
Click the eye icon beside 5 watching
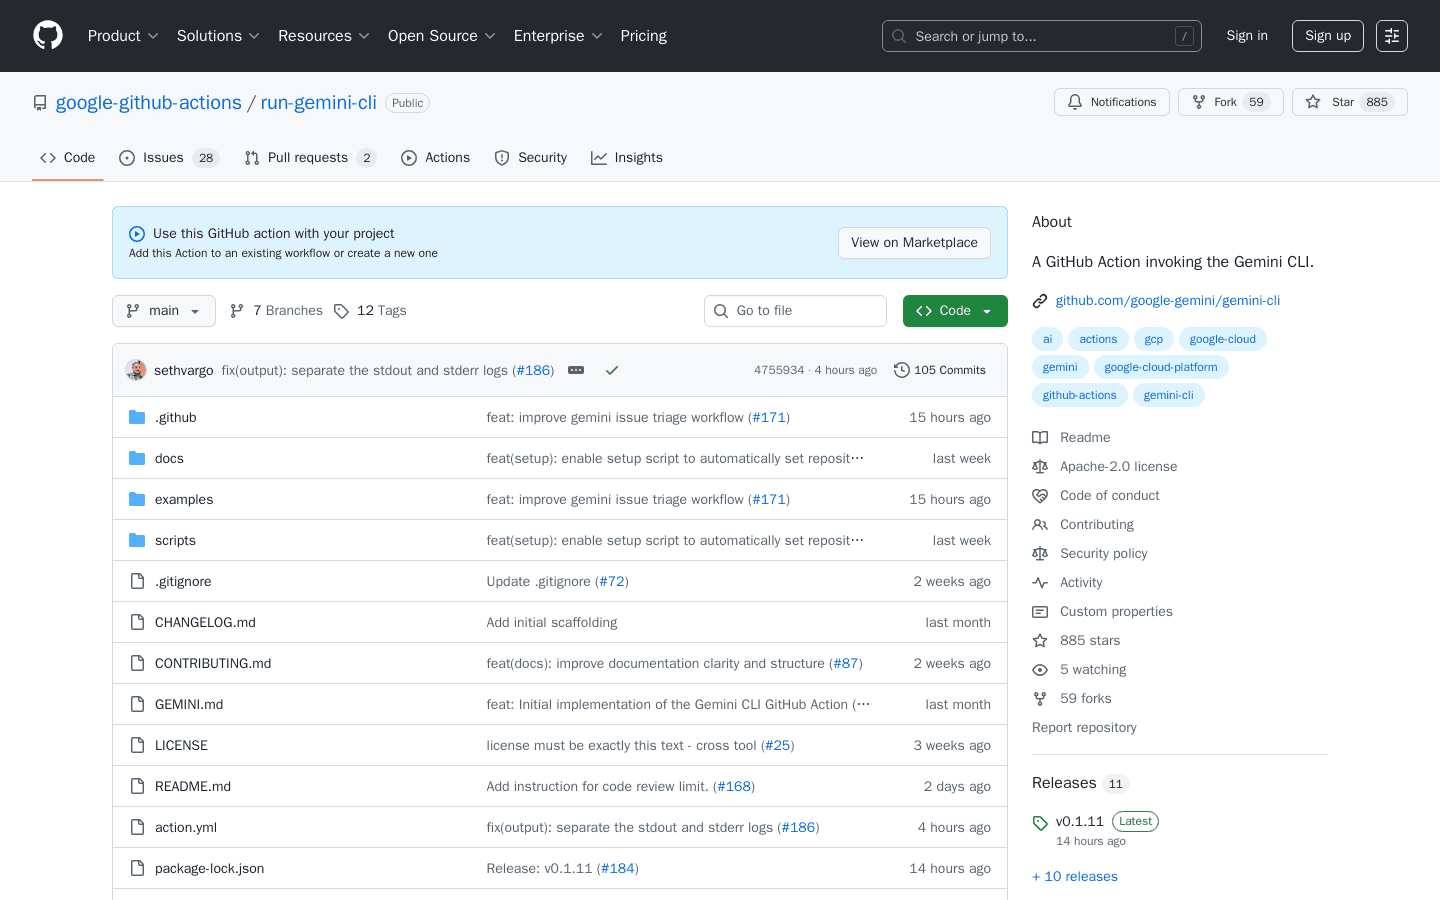[1040, 669]
